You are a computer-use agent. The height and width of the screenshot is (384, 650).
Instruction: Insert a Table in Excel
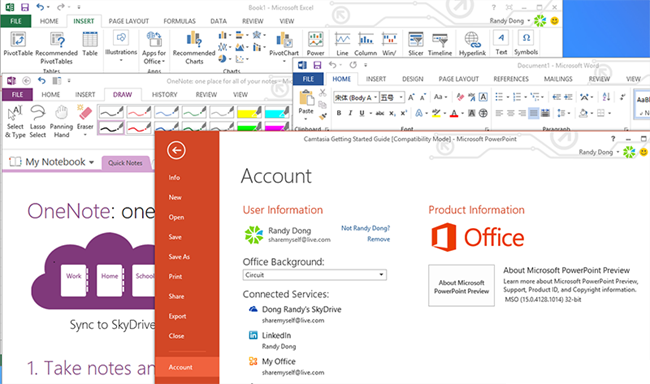pyautogui.click(x=90, y=44)
